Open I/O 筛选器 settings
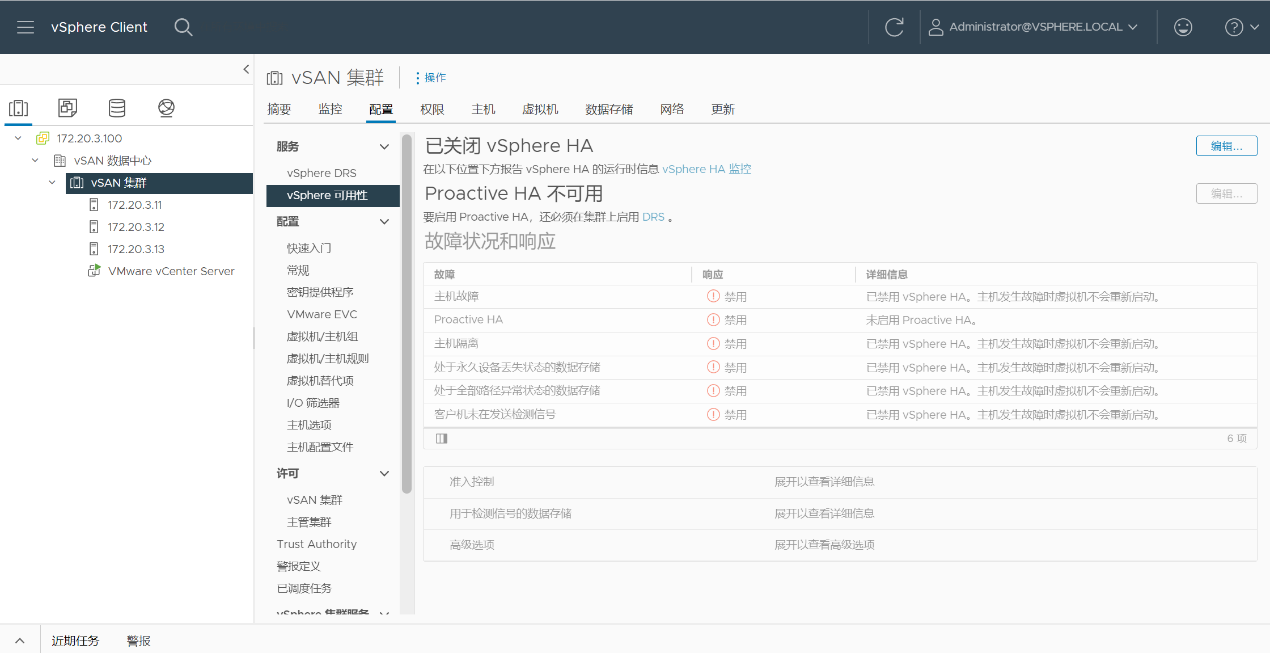The image size is (1270, 653). click(x=313, y=403)
